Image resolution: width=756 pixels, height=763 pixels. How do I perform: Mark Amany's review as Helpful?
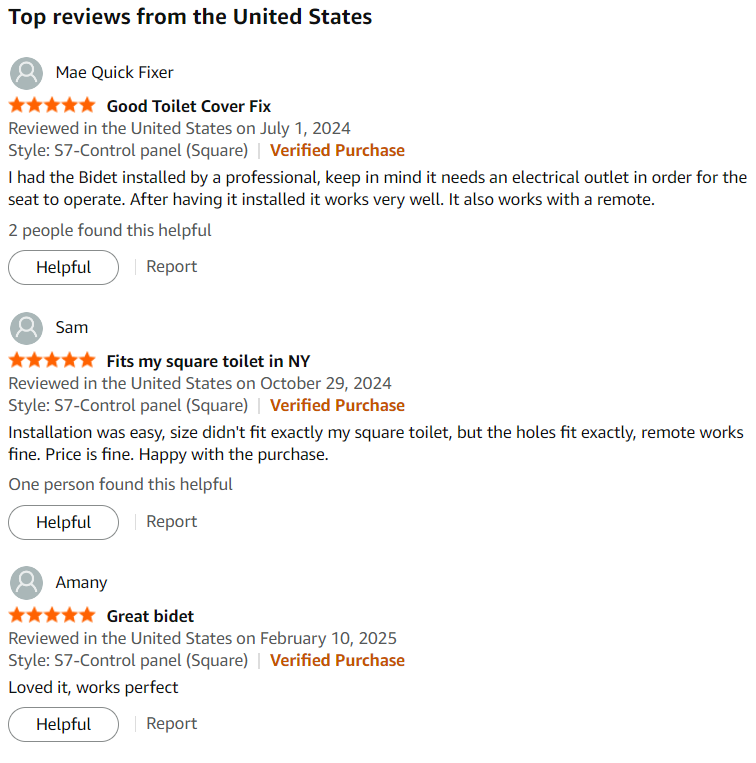click(63, 724)
